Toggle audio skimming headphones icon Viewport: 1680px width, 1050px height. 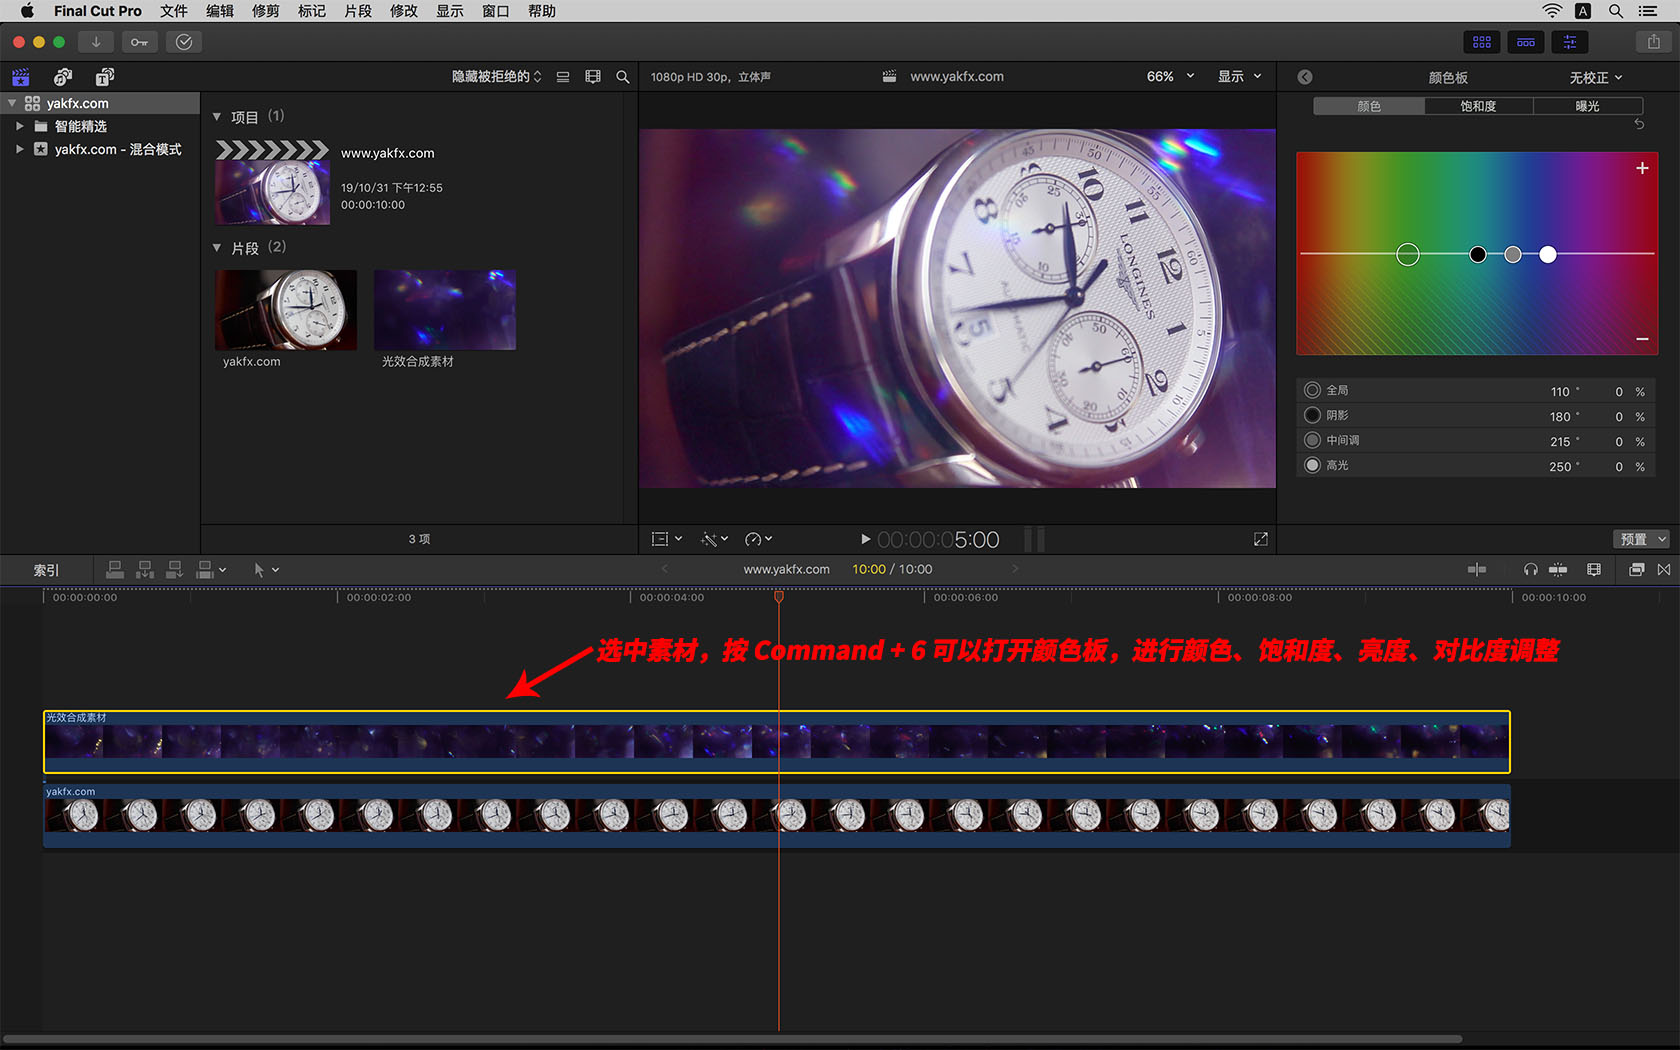point(1530,570)
